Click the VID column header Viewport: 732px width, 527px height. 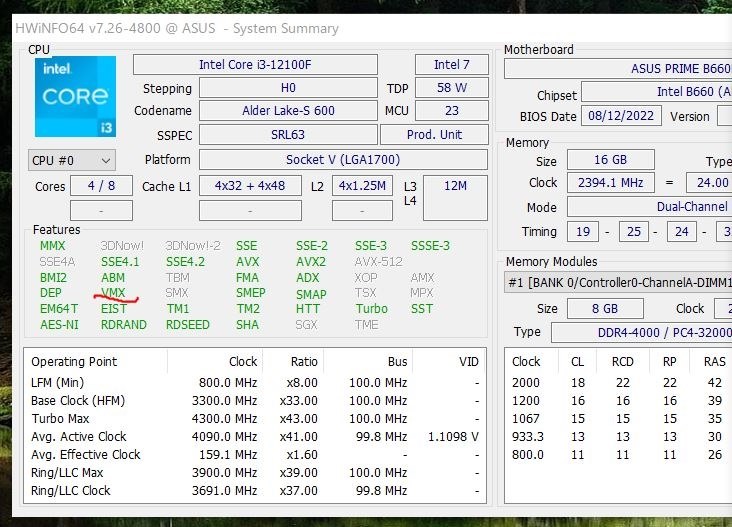click(450, 362)
